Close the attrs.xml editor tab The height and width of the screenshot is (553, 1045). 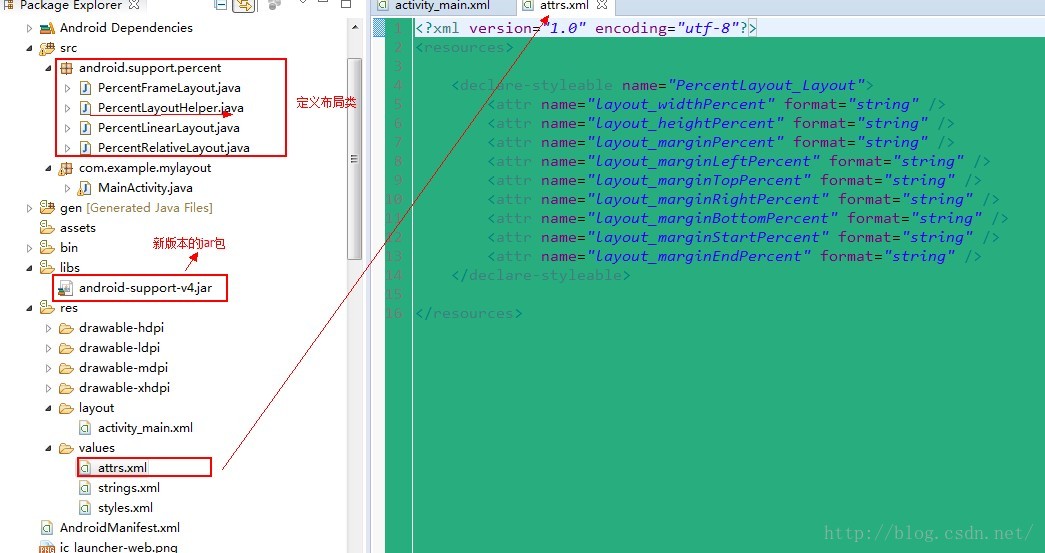coord(602,5)
